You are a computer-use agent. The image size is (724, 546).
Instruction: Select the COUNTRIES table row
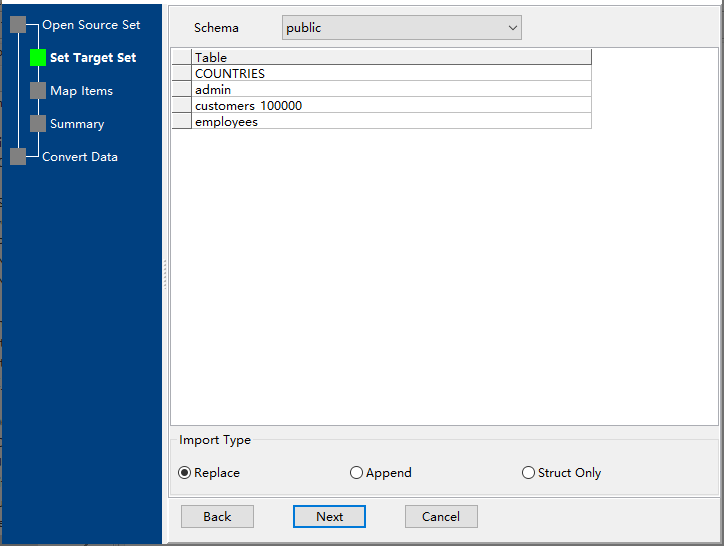(230, 74)
